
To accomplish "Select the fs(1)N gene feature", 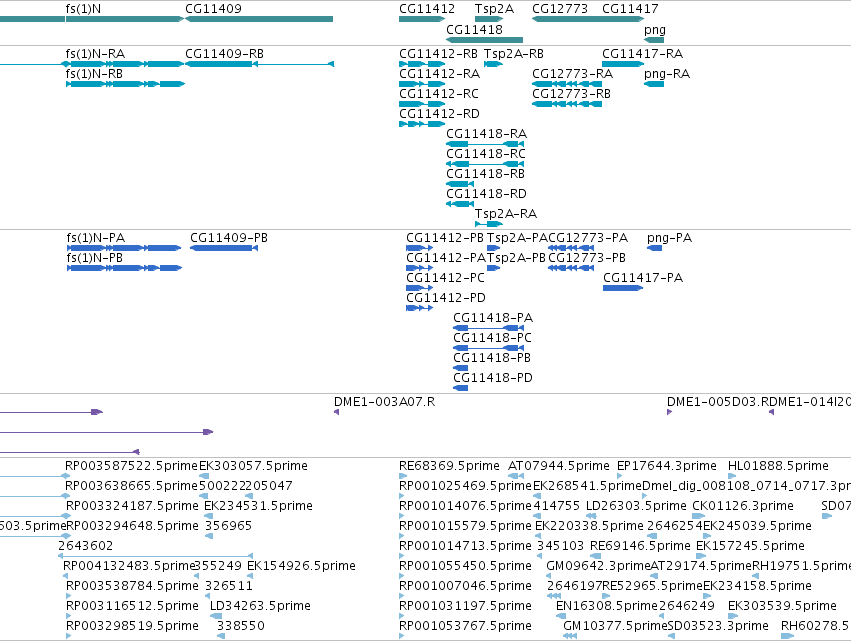I will pyautogui.click(x=125, y=19).
